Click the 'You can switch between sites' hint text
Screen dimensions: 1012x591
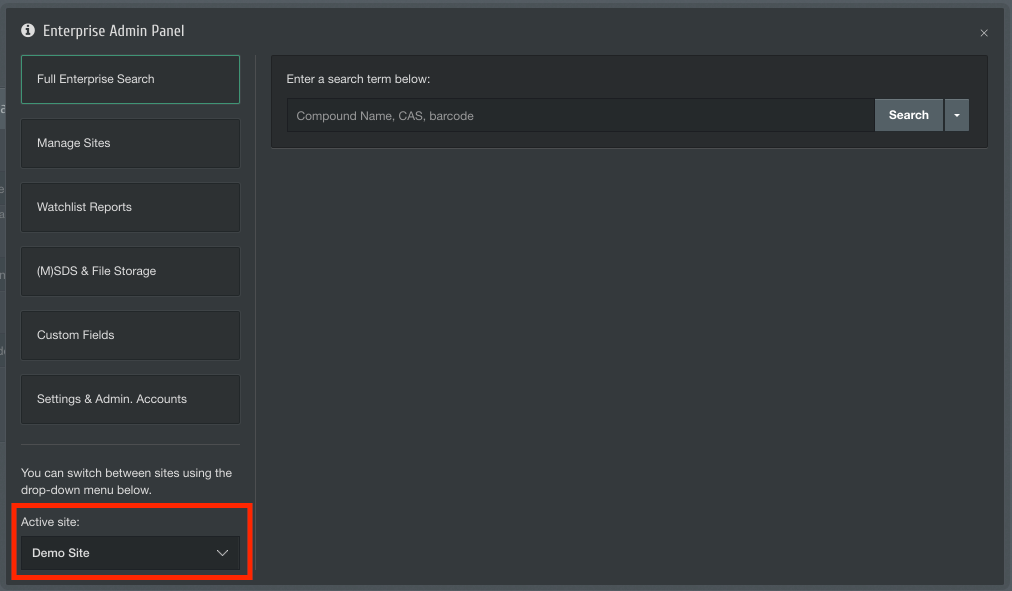(x=126, y=481)
